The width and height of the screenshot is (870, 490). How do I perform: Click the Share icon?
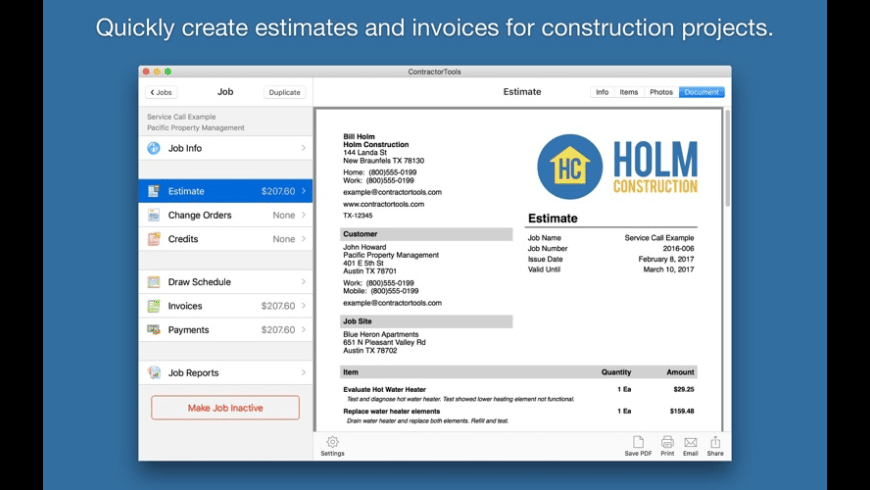(x=715, y=442)
